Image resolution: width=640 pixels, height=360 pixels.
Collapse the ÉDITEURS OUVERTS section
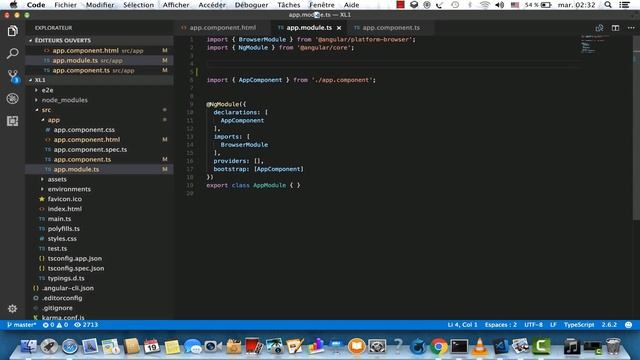[100, 40]
